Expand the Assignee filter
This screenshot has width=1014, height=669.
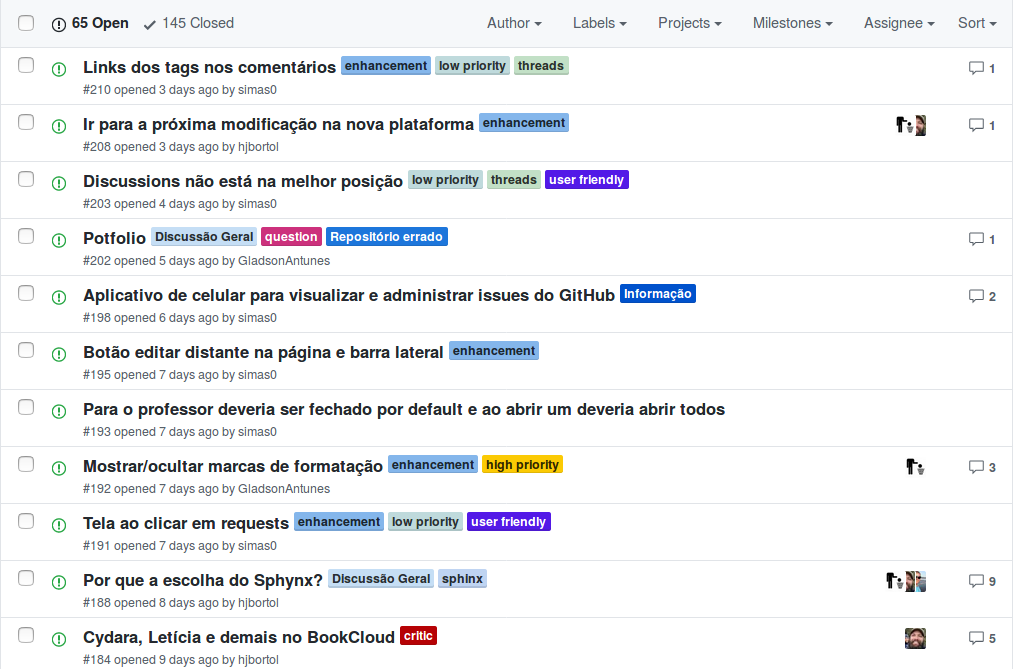899,23
